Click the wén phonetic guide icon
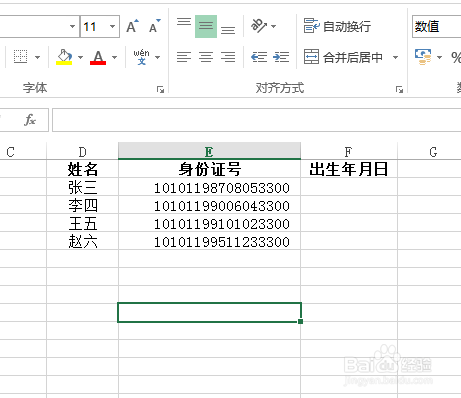 [141, 57]
